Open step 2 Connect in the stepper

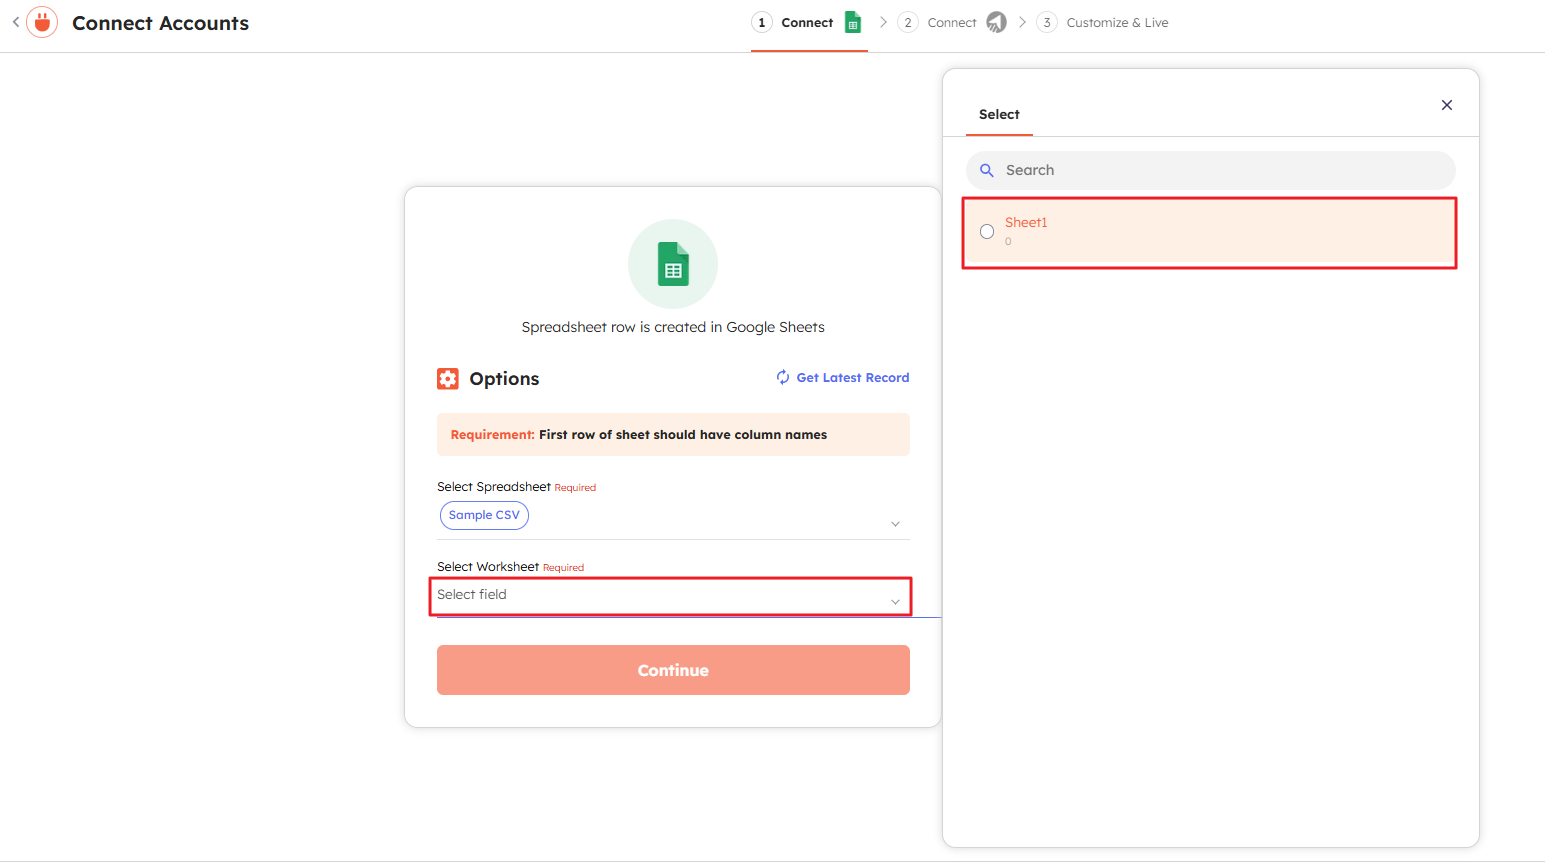click(x=951, y=23)
